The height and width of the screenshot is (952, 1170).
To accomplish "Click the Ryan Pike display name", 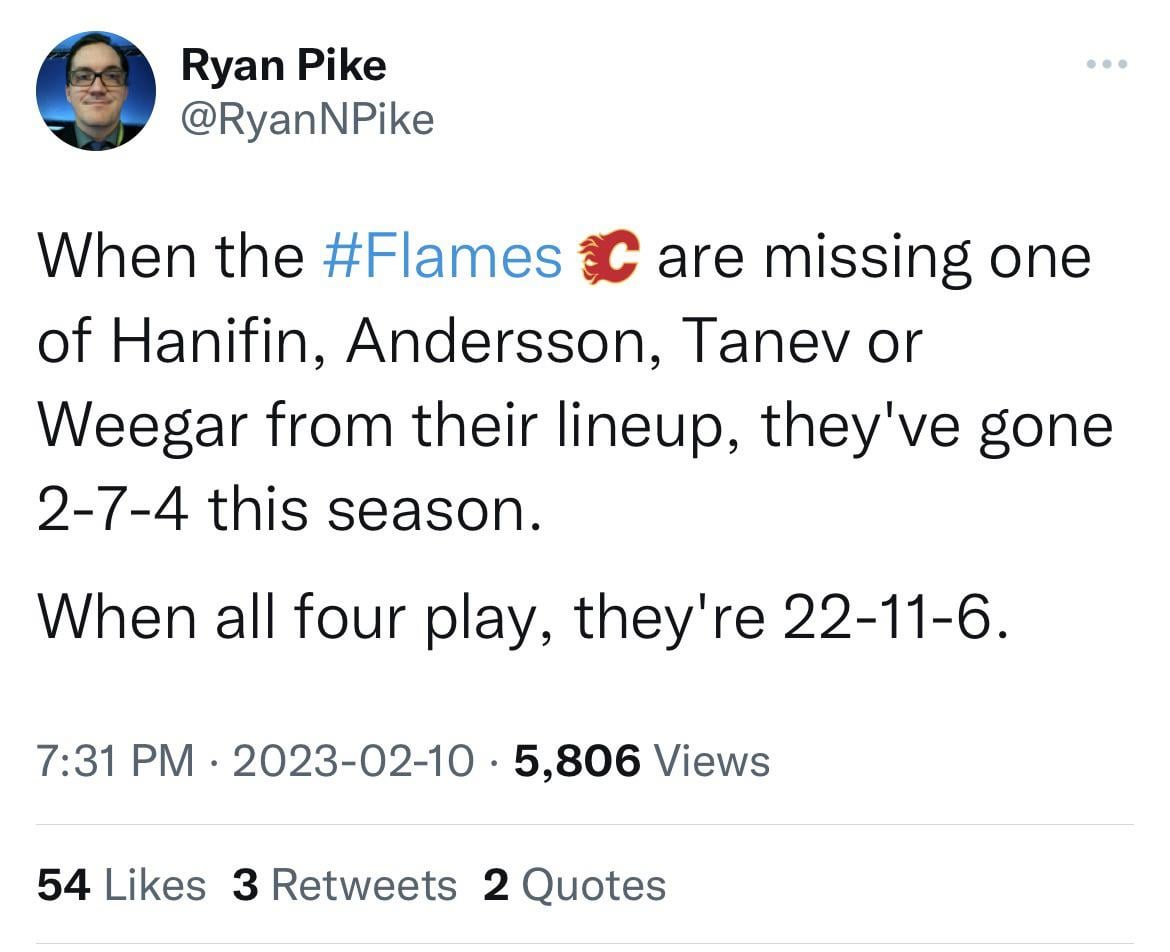I will 283,67.
